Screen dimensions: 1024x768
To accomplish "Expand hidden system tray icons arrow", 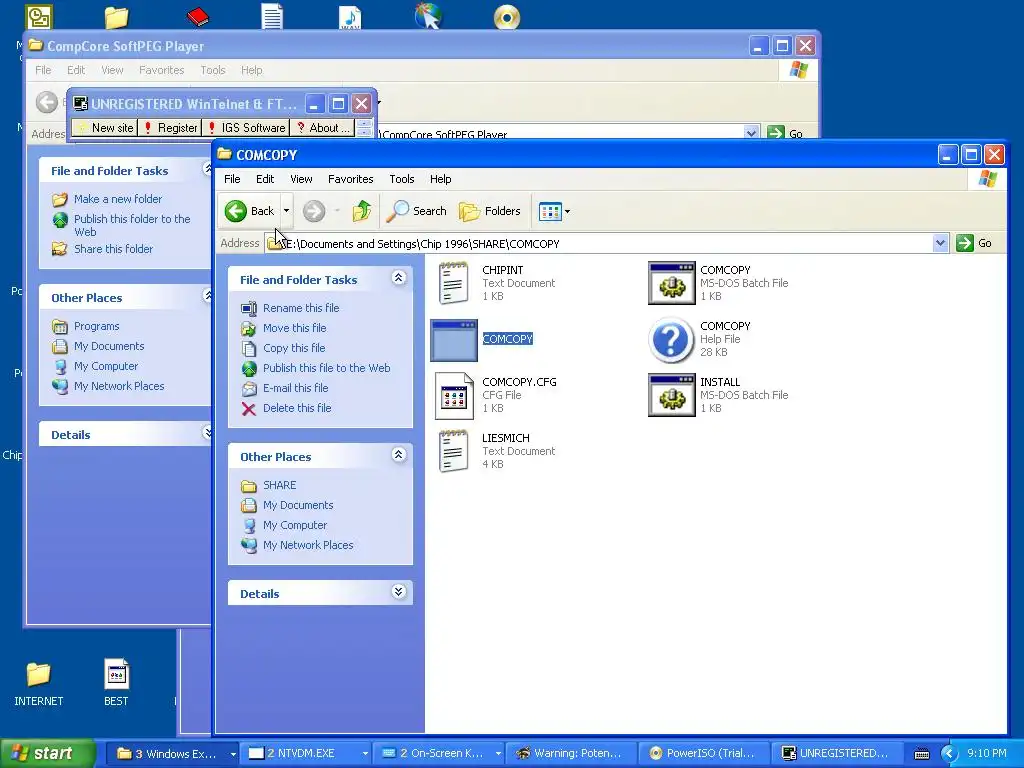I will [949, 754].
